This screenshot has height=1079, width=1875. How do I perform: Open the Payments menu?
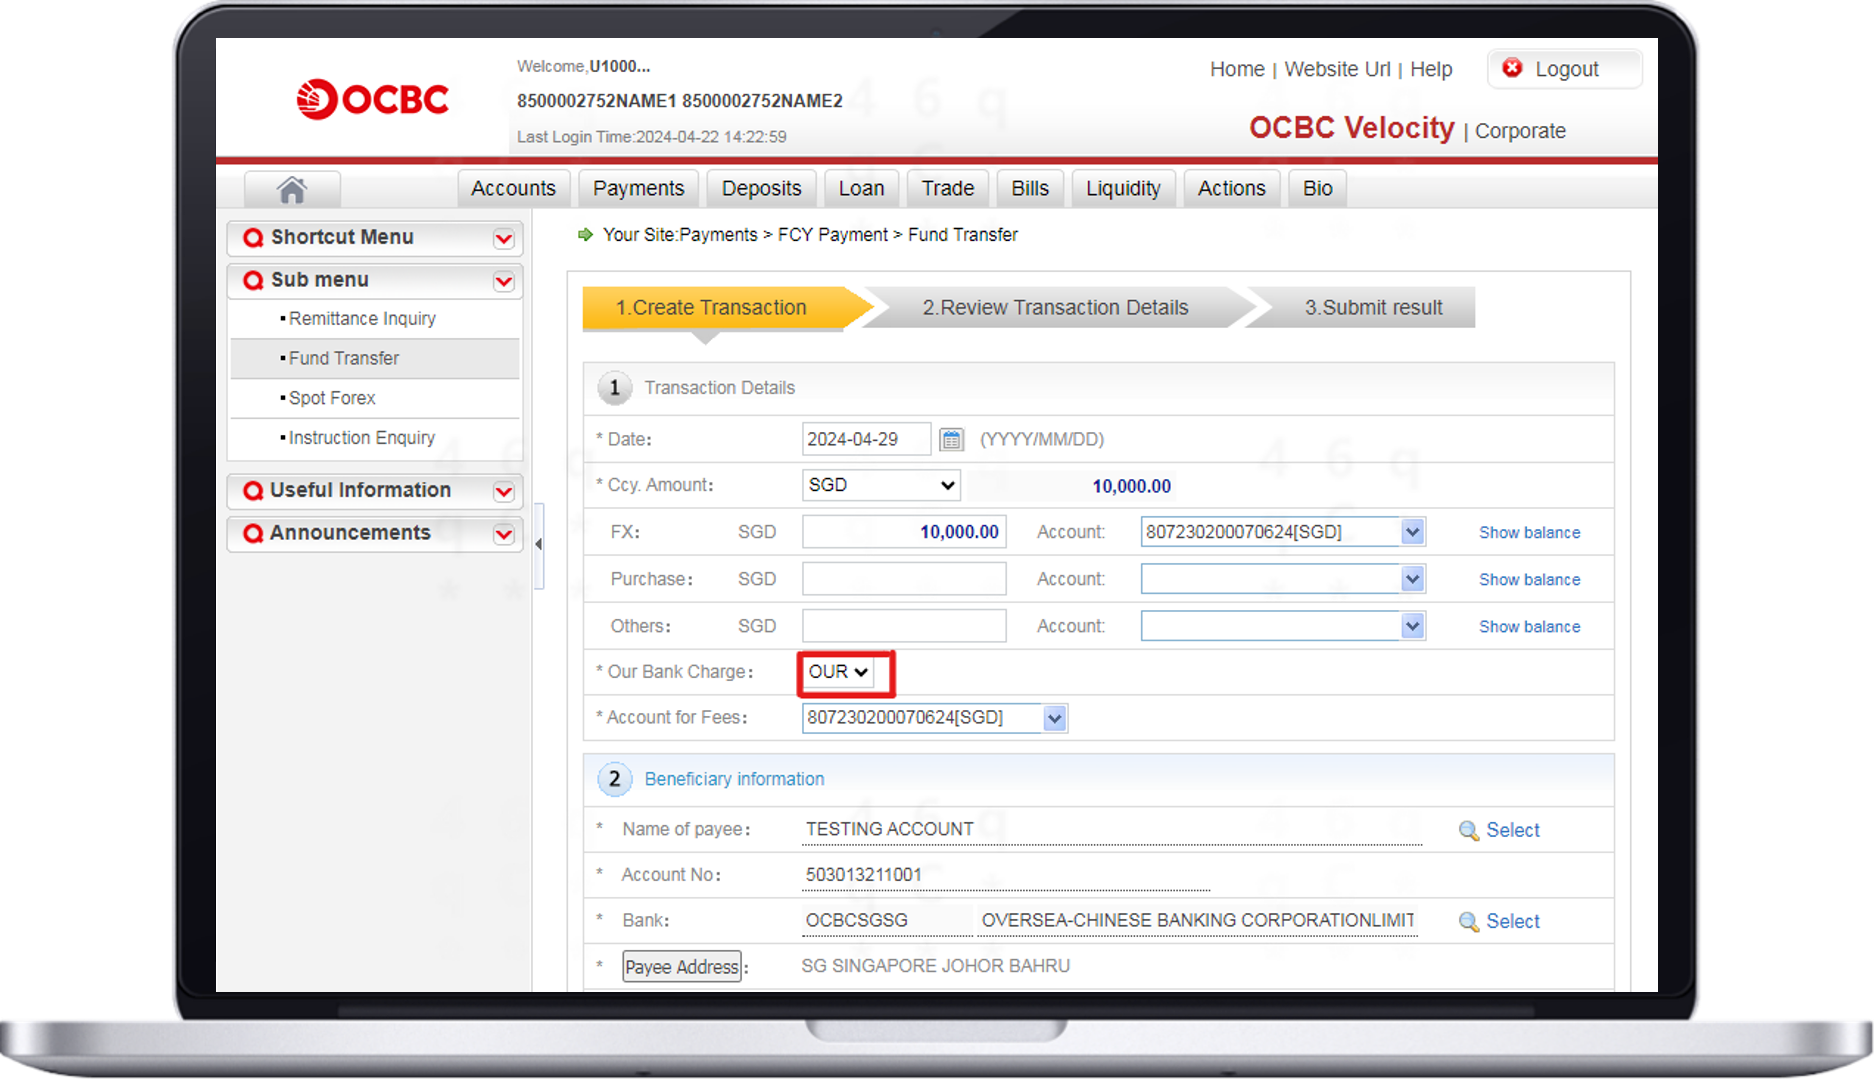click(x=638, y=189)
